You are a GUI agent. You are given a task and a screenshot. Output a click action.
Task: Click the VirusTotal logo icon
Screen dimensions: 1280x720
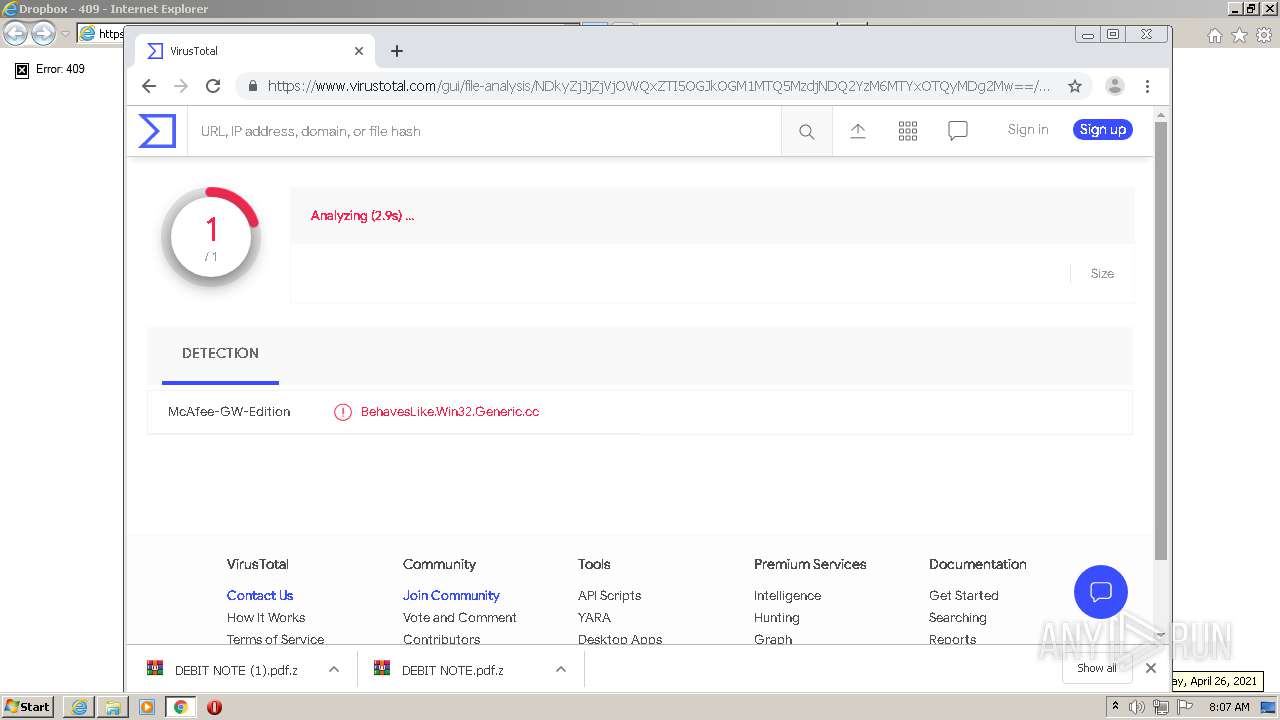[x=157, y=131]
